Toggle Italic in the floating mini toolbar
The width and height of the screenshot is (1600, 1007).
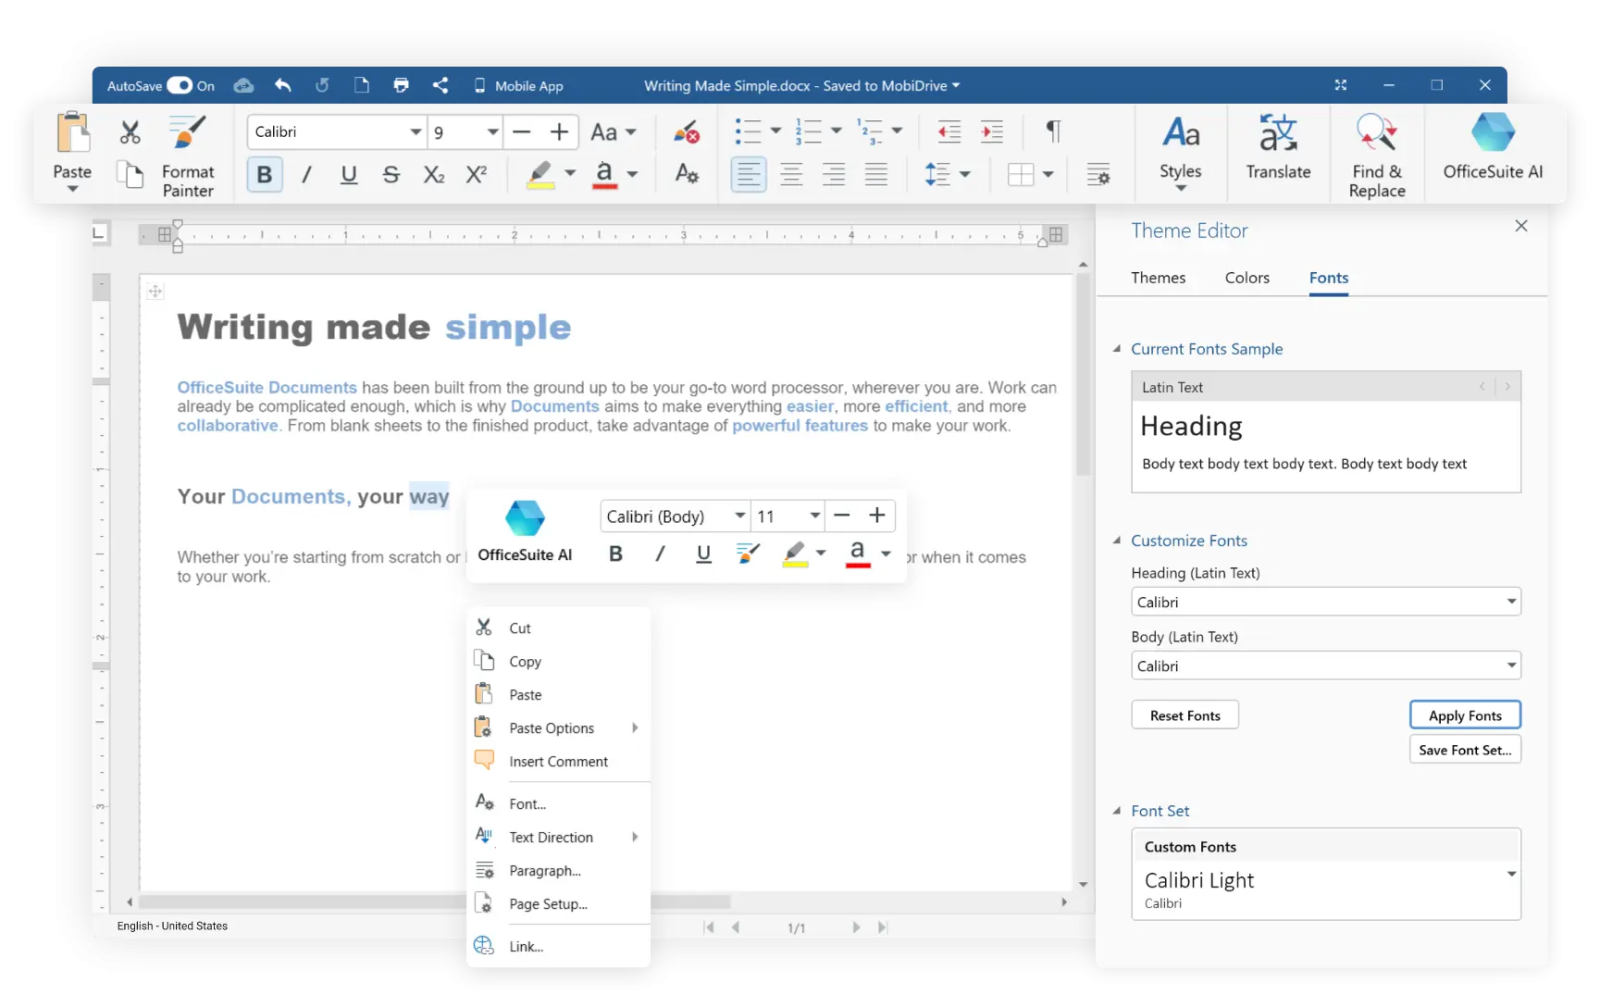pos(660,554)
